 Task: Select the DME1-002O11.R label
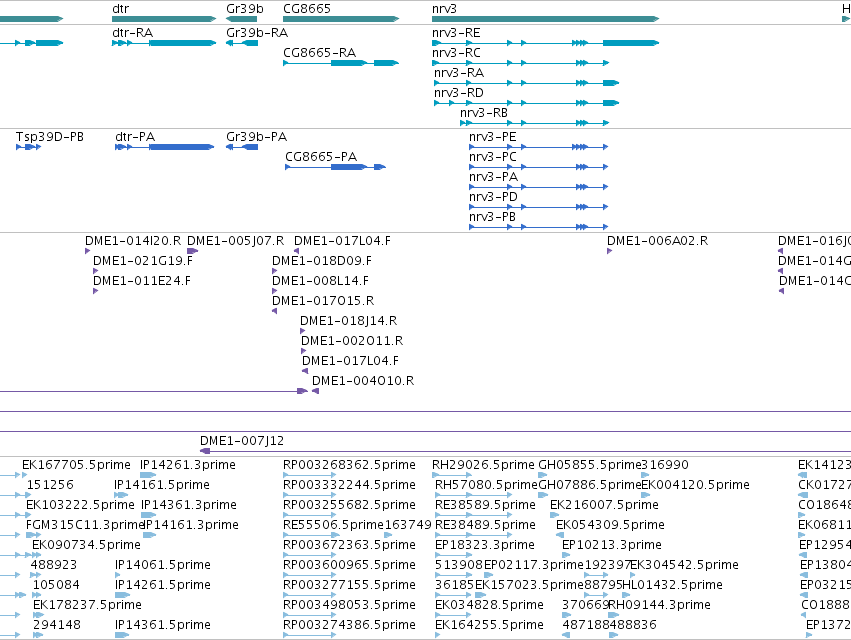coord(352,341)
